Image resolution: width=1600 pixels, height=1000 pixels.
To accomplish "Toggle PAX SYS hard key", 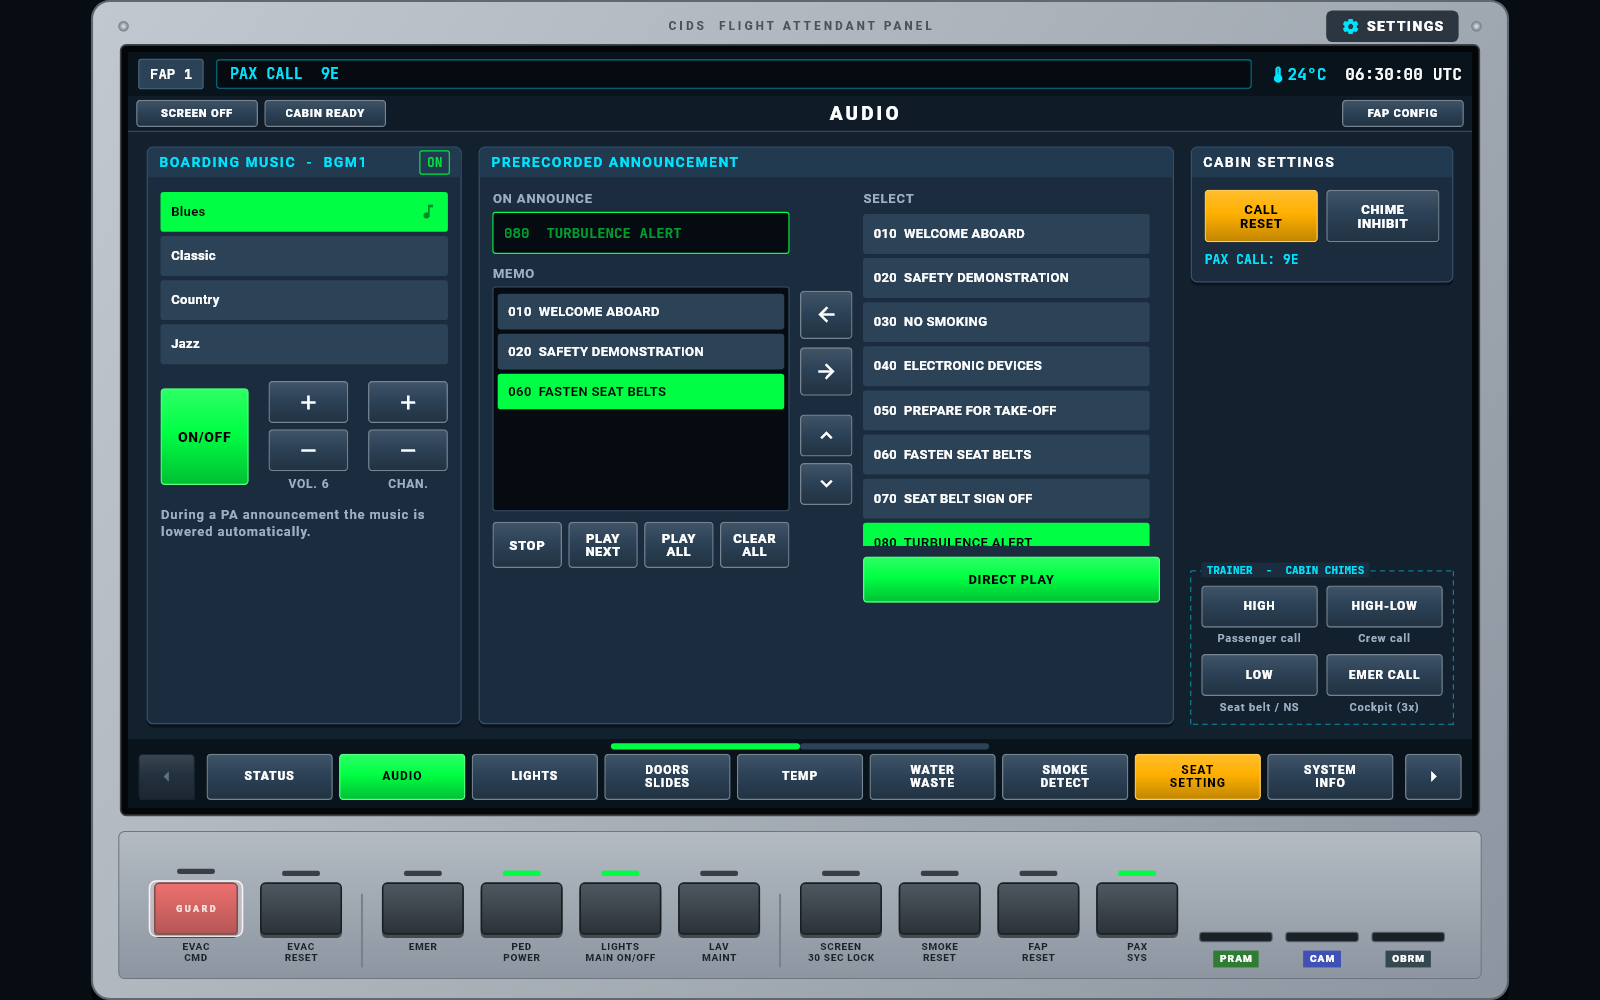I will (x=1137, y=909).
